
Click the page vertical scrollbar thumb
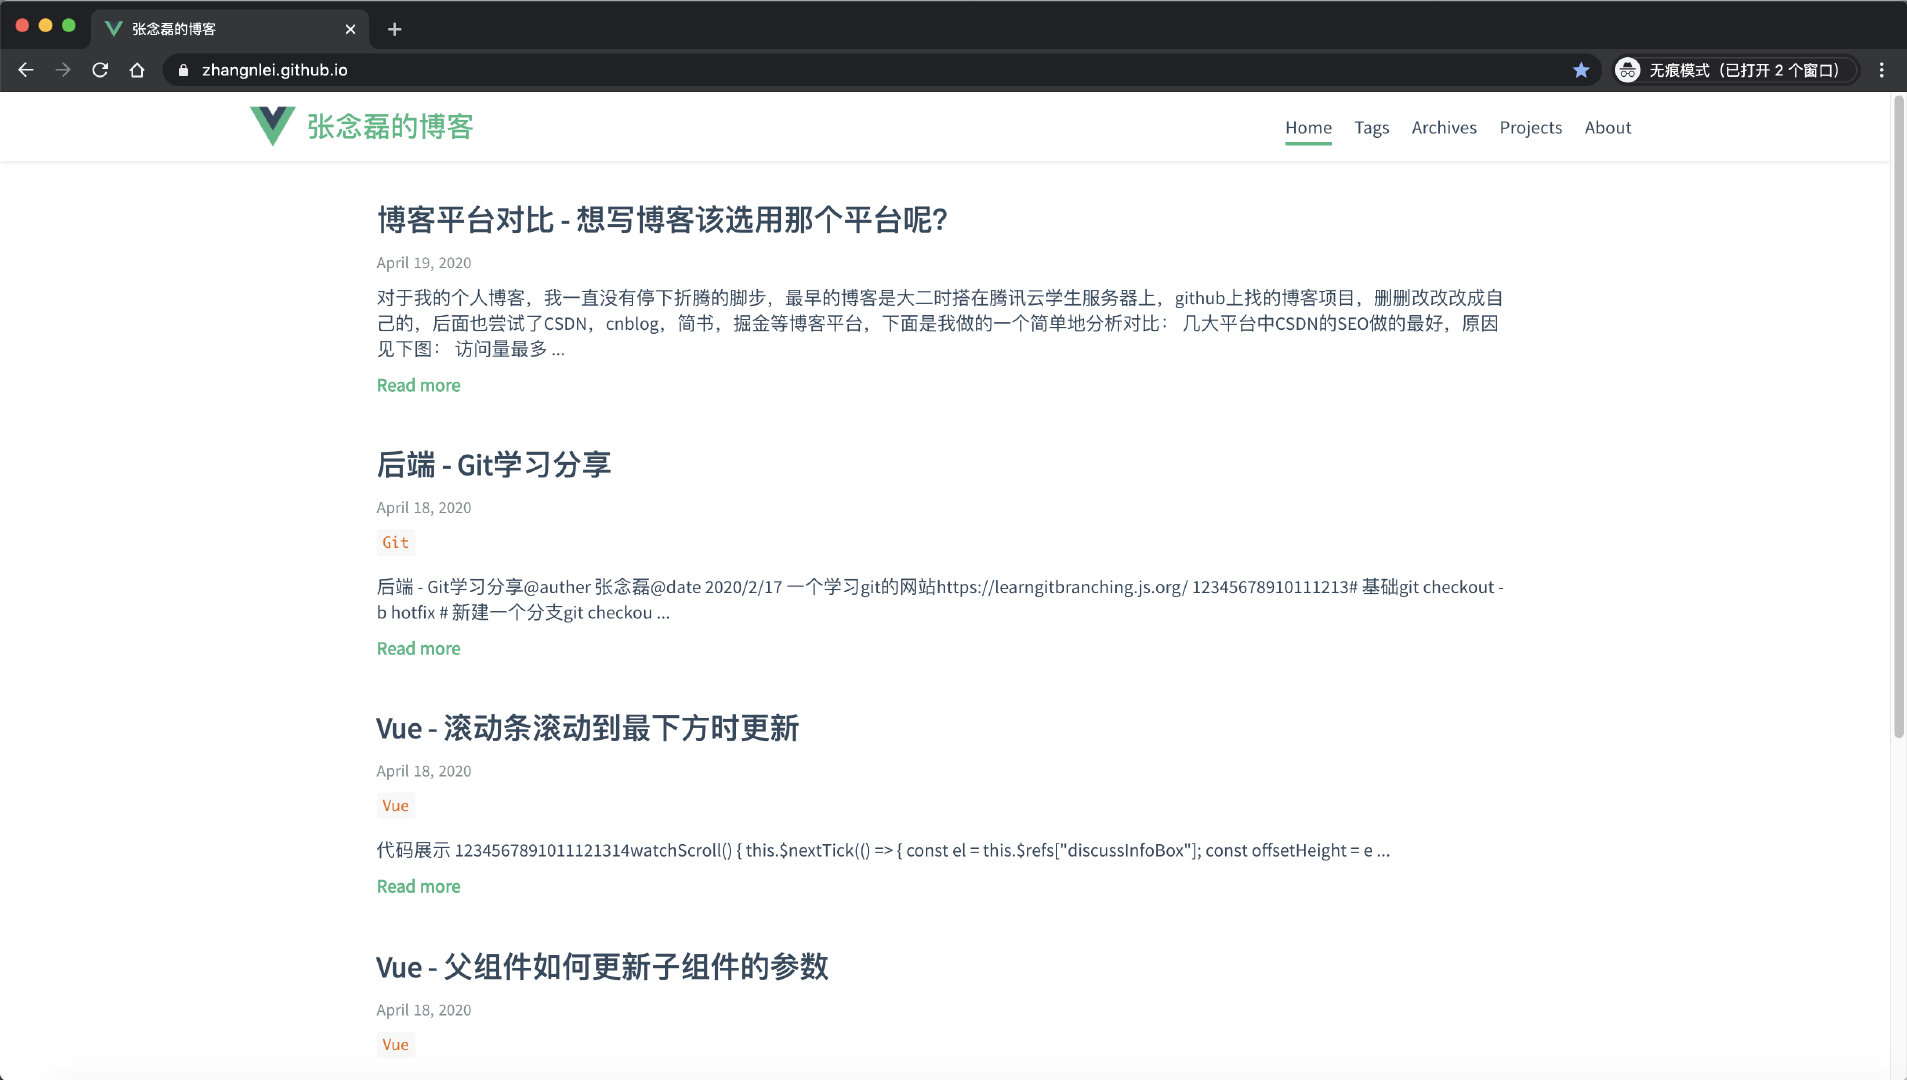point(1899,417)
